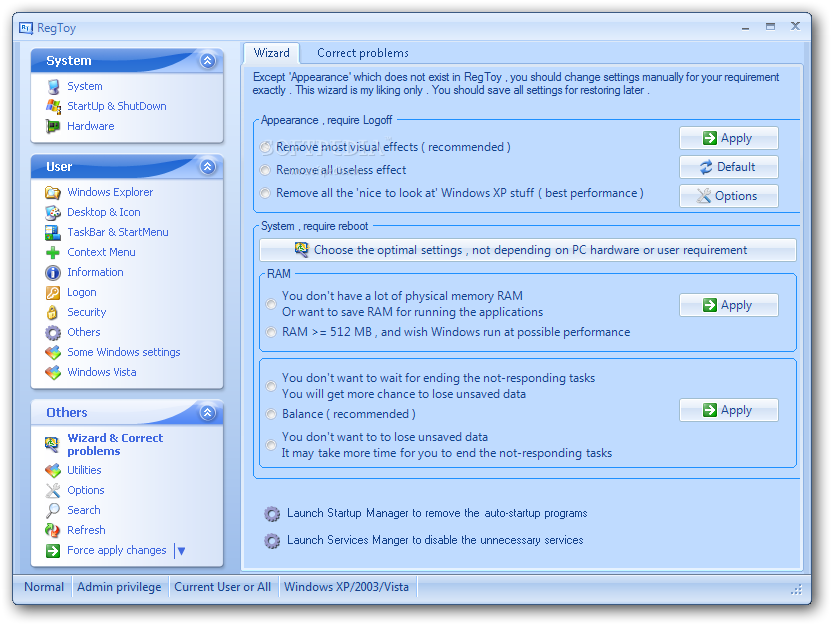This screenshot has height=625, width=832.
Task: Click the Windows Explorer folder icon
Action: [53, 192]
